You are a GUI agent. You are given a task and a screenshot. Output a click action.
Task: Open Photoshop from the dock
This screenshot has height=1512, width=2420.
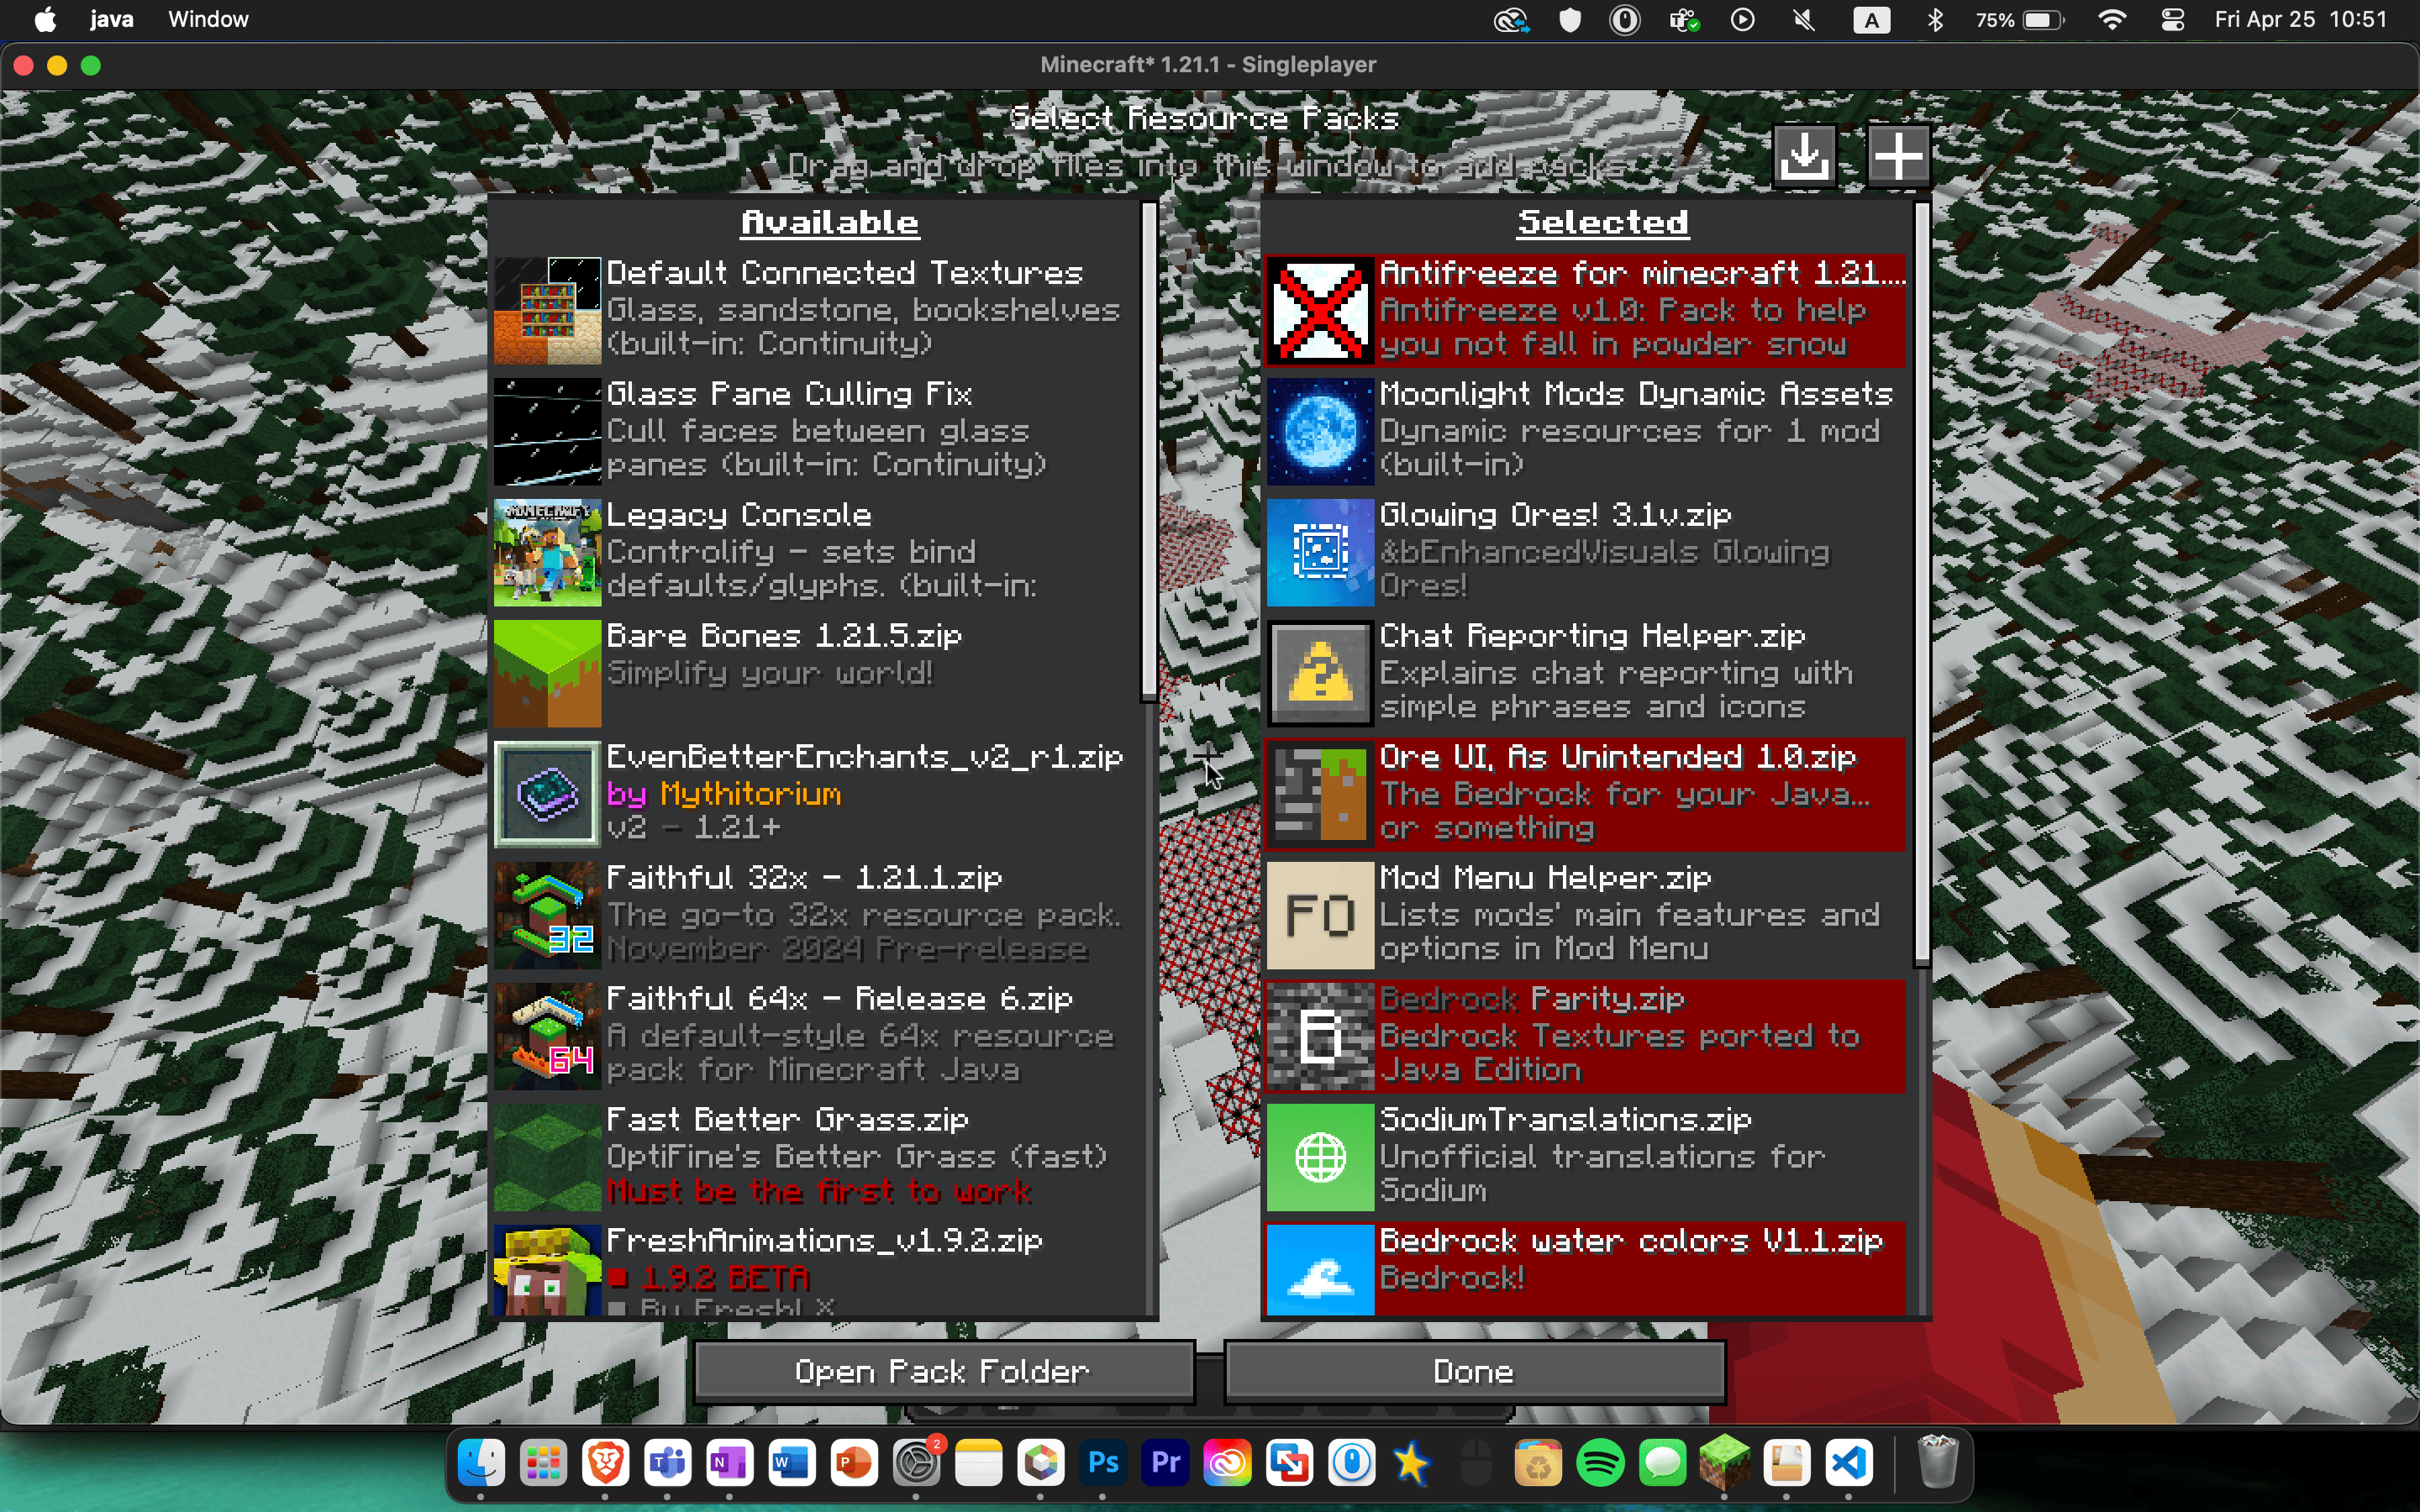1103,1464
